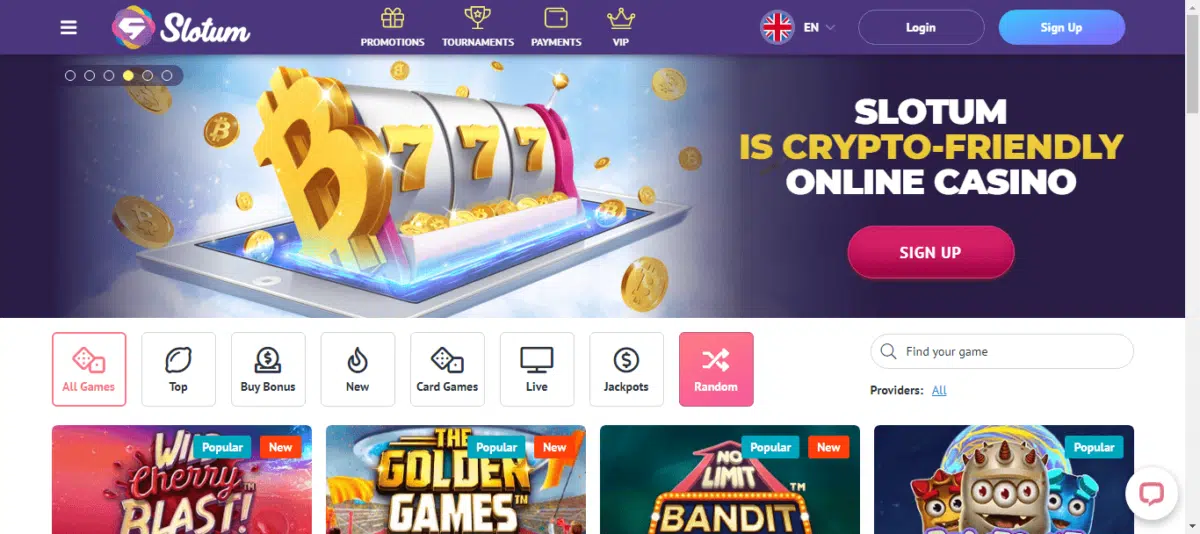This screenshot has width=1200, height=534.
Task: Expand the EN language dropdown
Action: coord(820,28)
